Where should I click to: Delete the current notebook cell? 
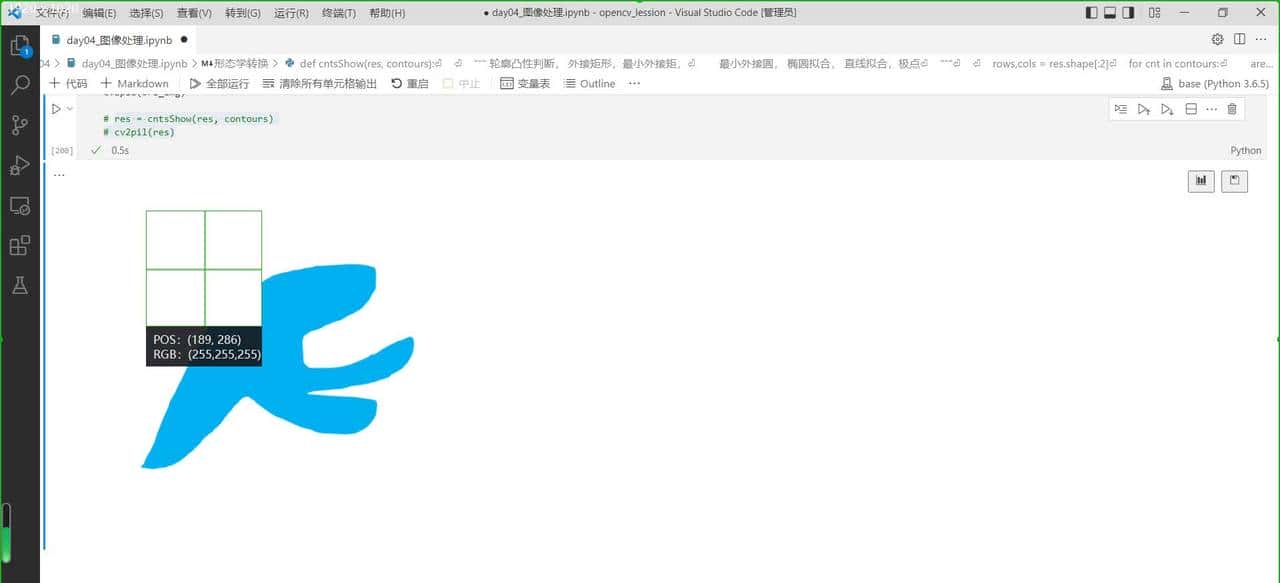1231,109
